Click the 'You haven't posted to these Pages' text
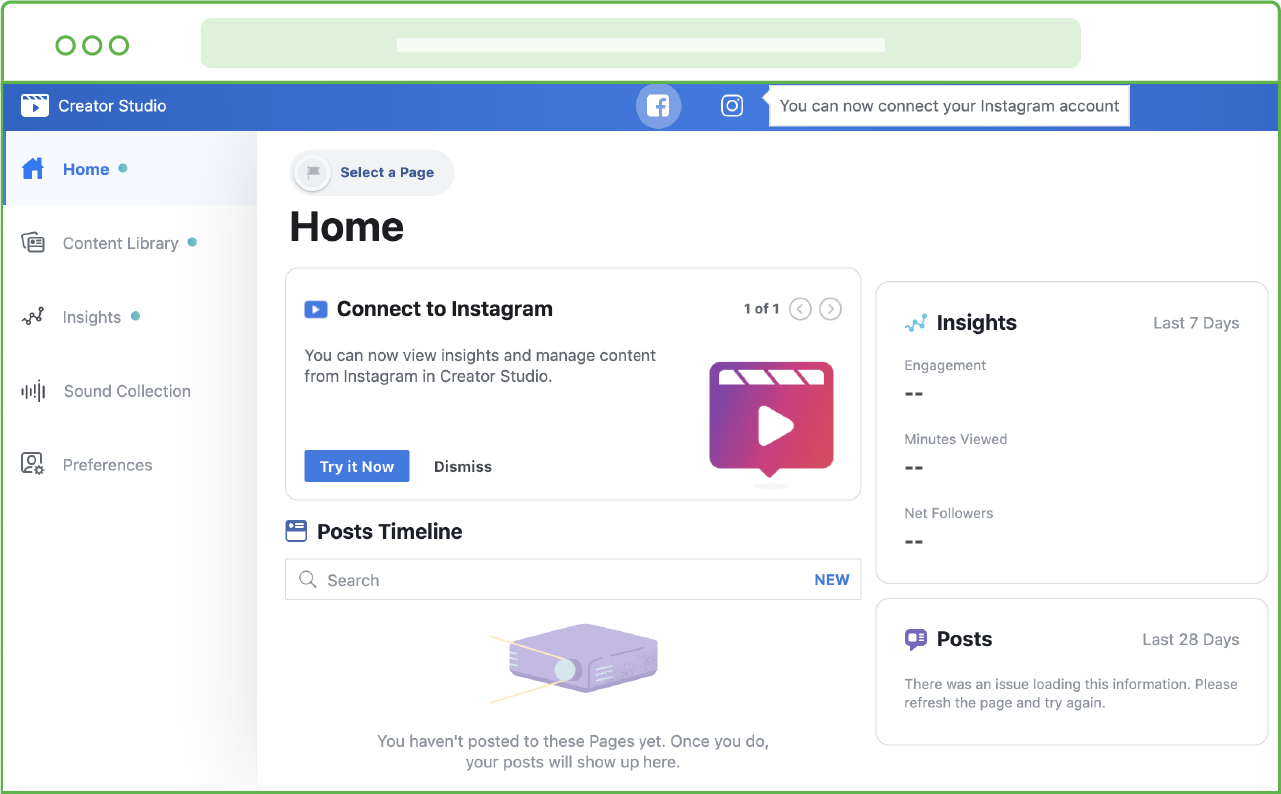 click(x=573, y=752)
